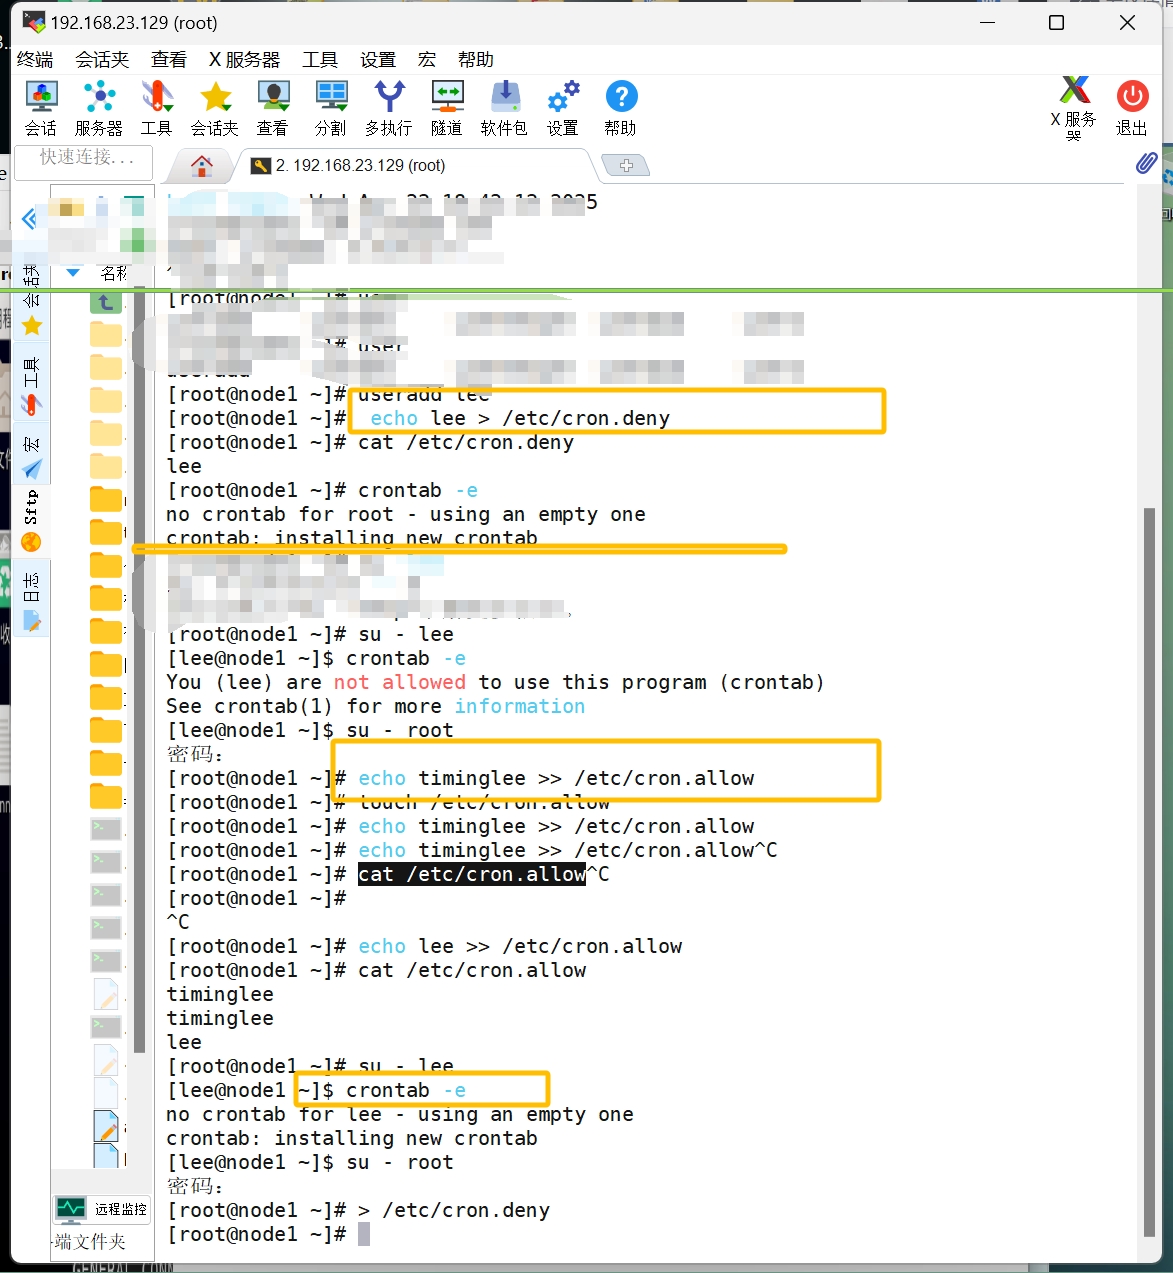Image resolution: width=1173 pixels, height=1273 pixels.
Task: Click the 服务器 (Servers) toolbar icon
Action: pos(99,108)
